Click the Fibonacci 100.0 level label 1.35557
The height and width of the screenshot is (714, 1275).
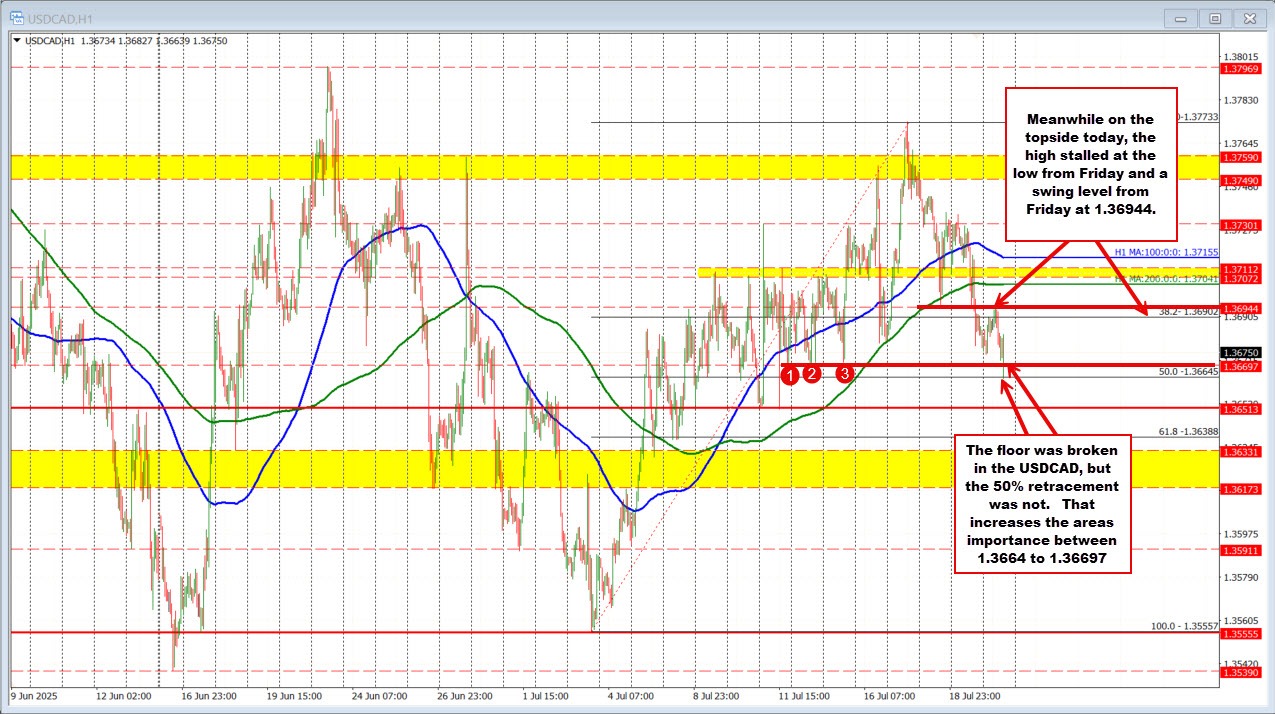(1185, 625)
